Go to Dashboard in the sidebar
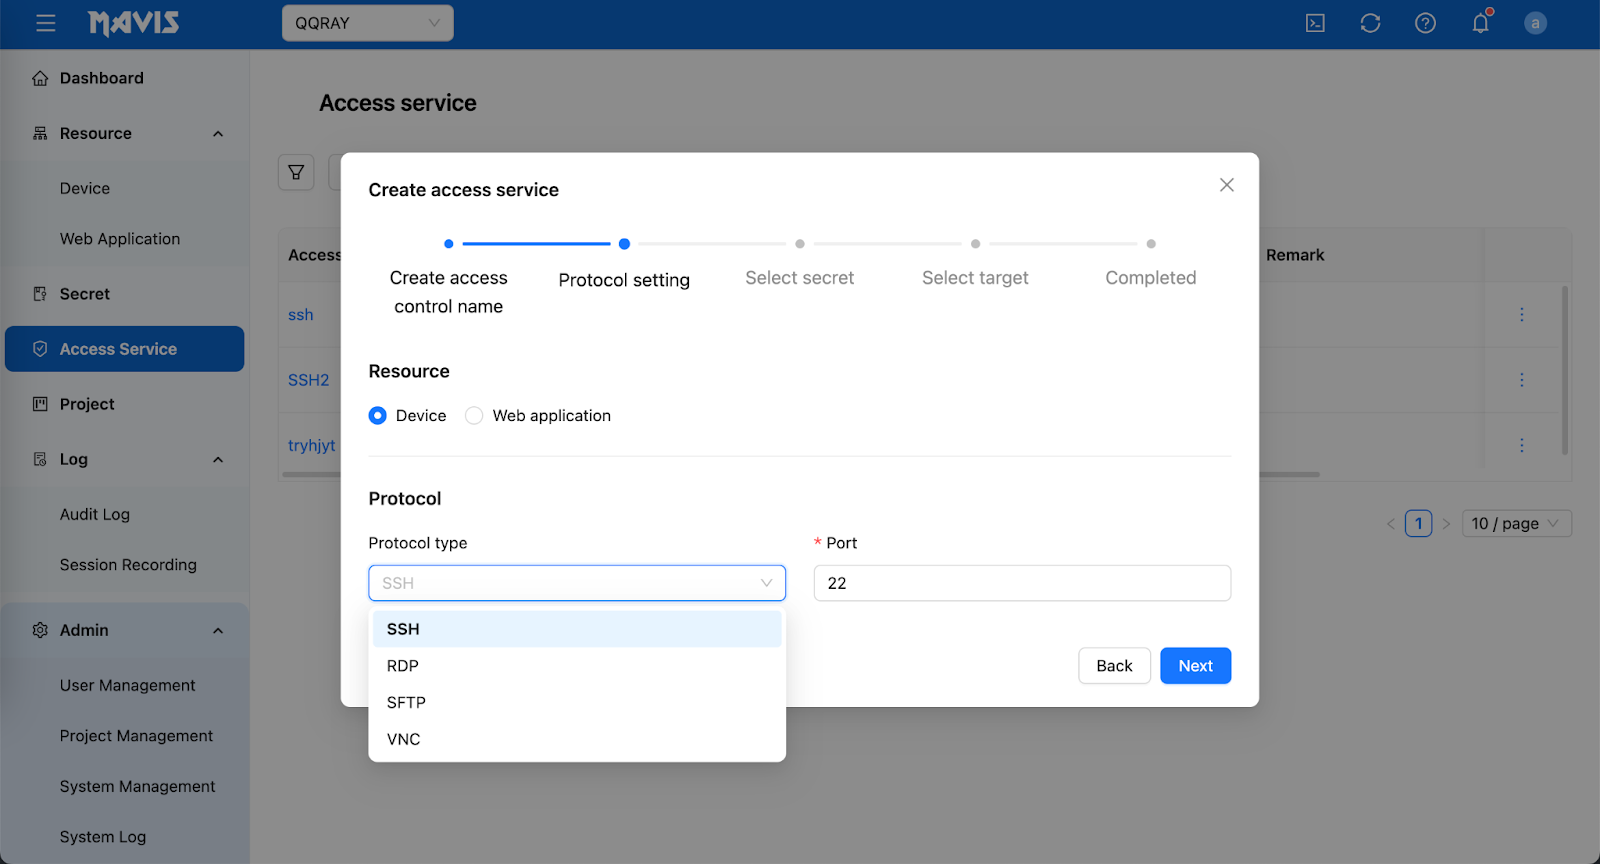 coord(101,78)
